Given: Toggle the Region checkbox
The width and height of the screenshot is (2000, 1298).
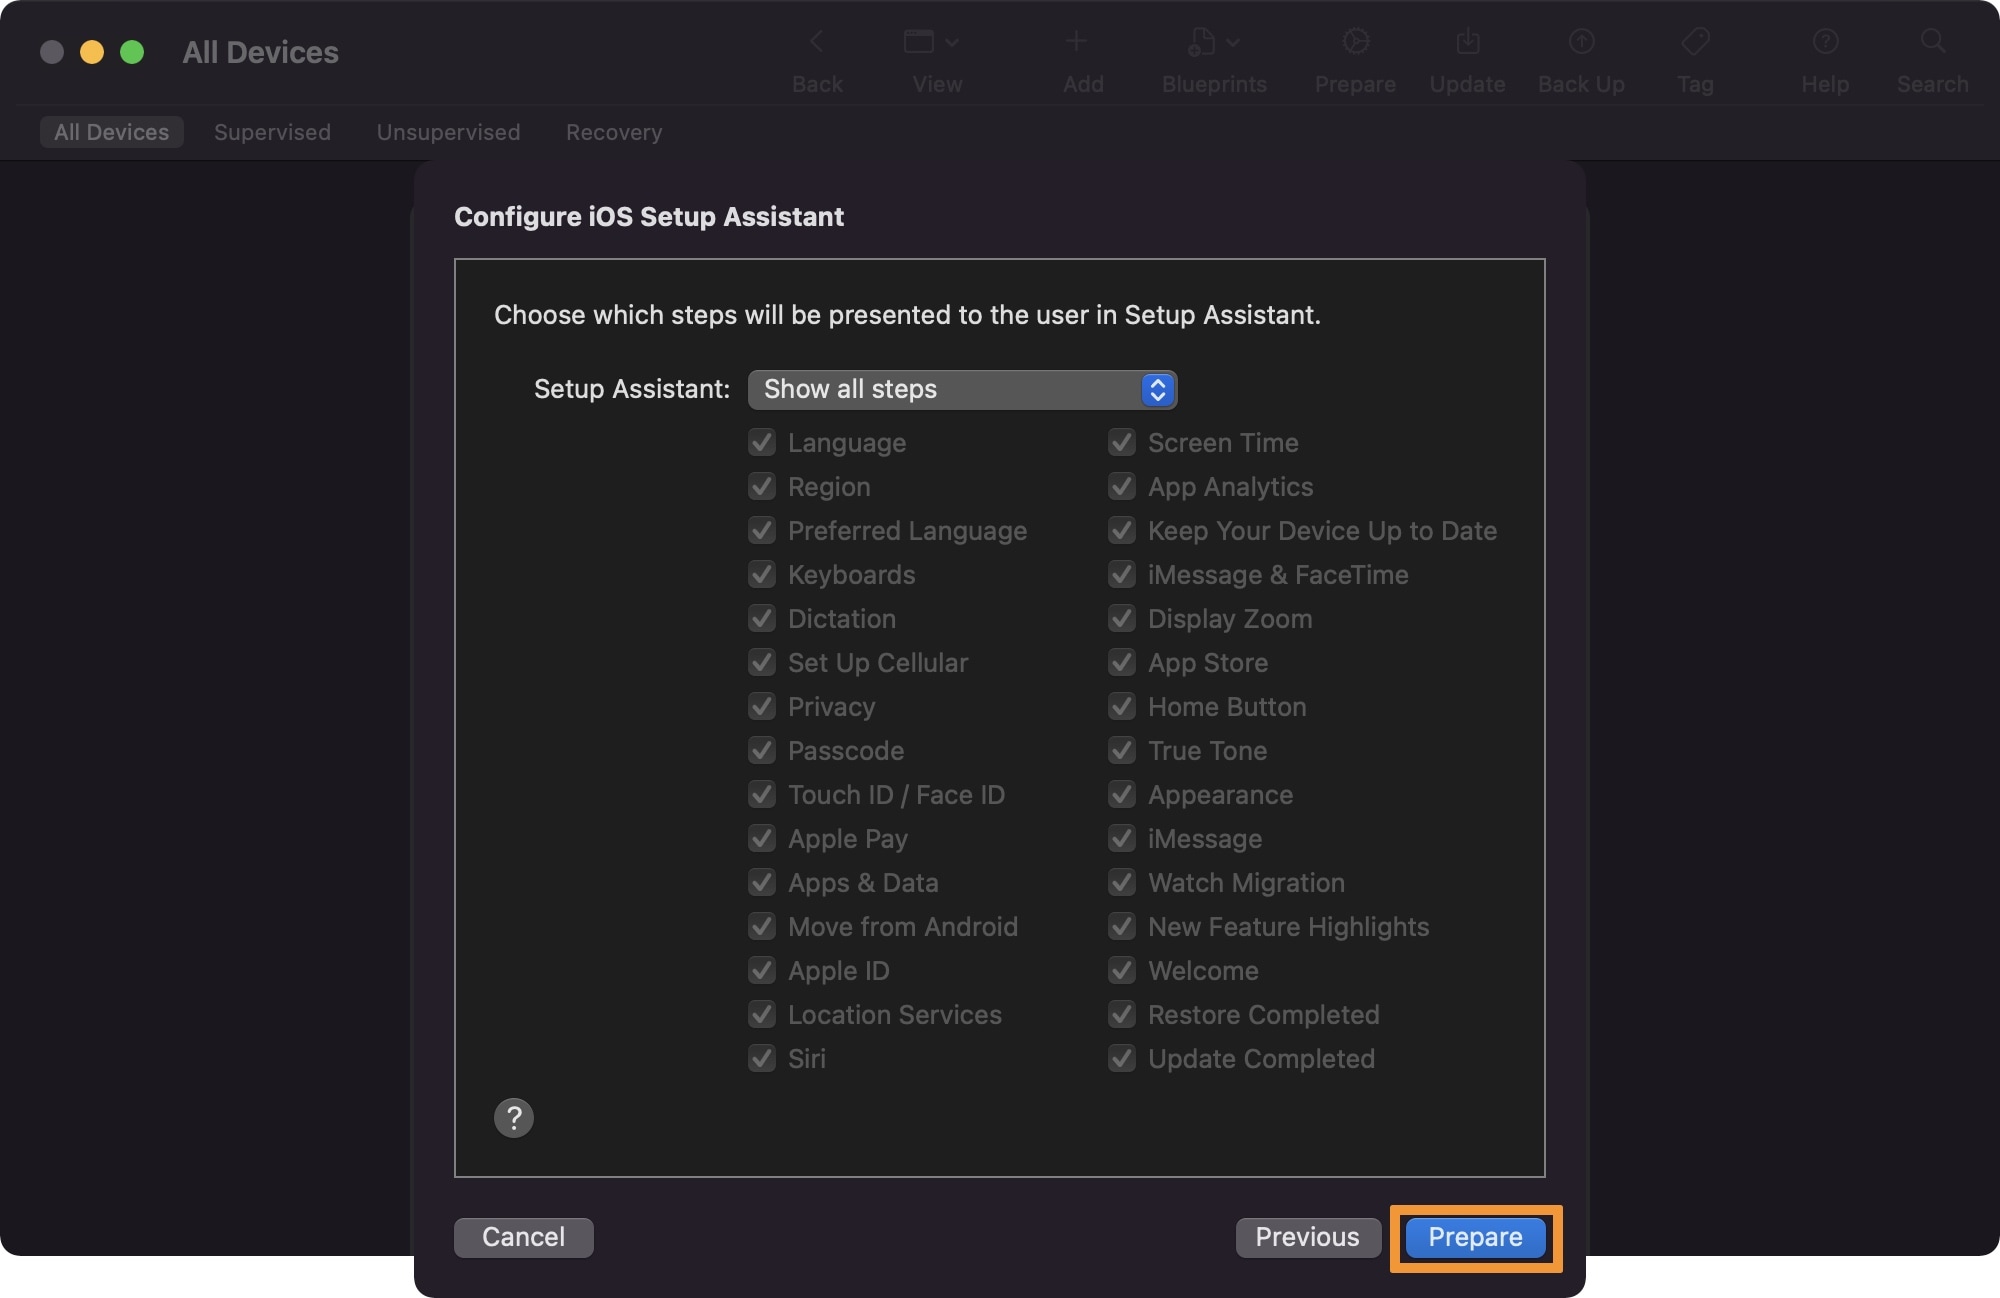Looking at the screenshot, I should pyautogui.click(x=762, y=486).
